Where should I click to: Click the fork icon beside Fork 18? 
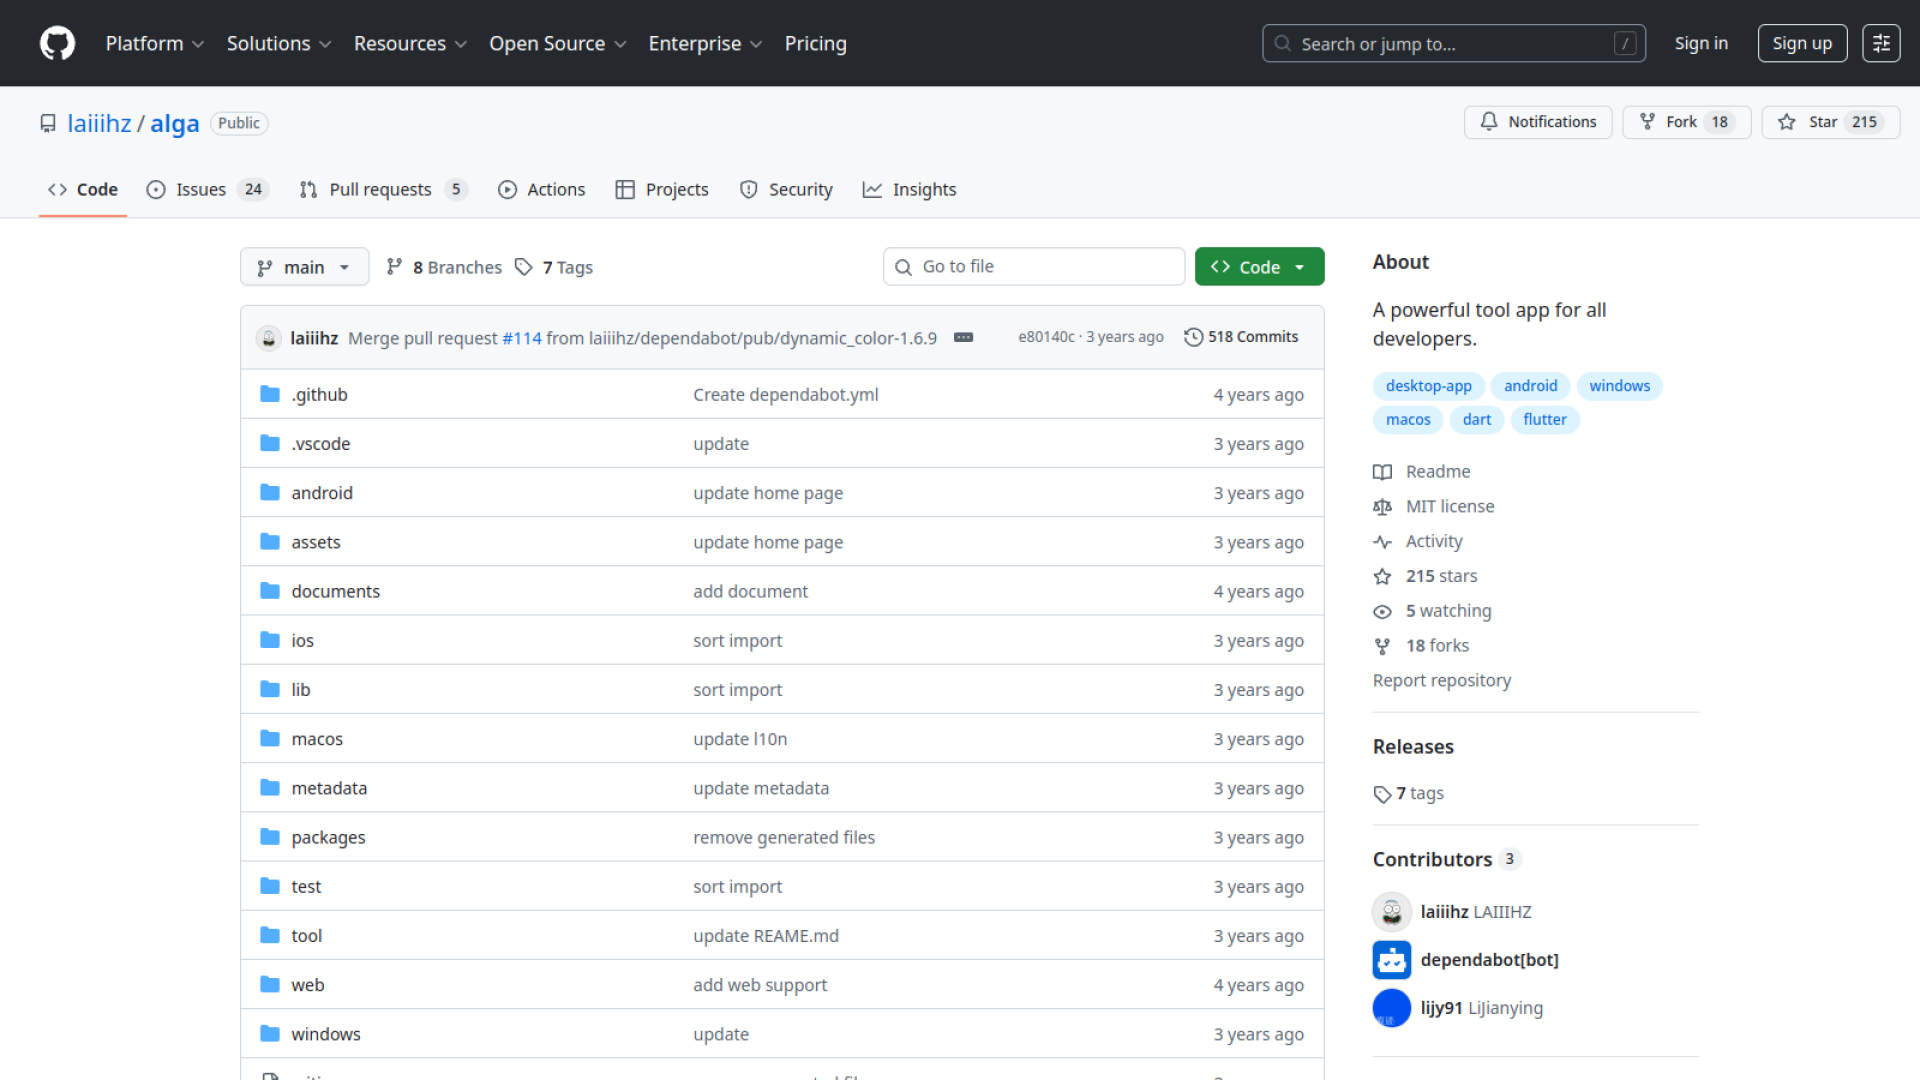click(x=1647, y=122)
